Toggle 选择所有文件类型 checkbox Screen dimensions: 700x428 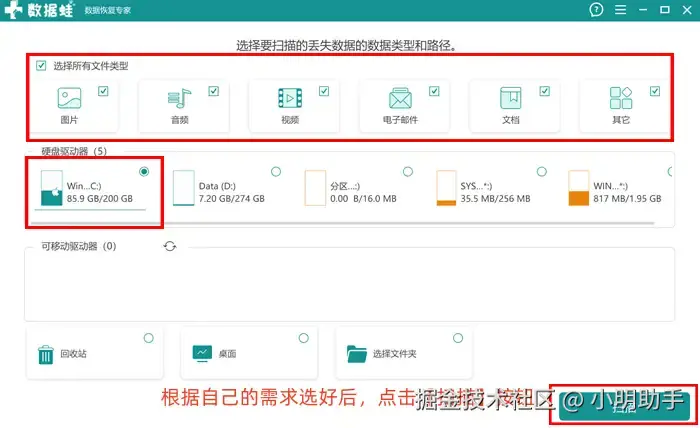[x=41, y=66]
